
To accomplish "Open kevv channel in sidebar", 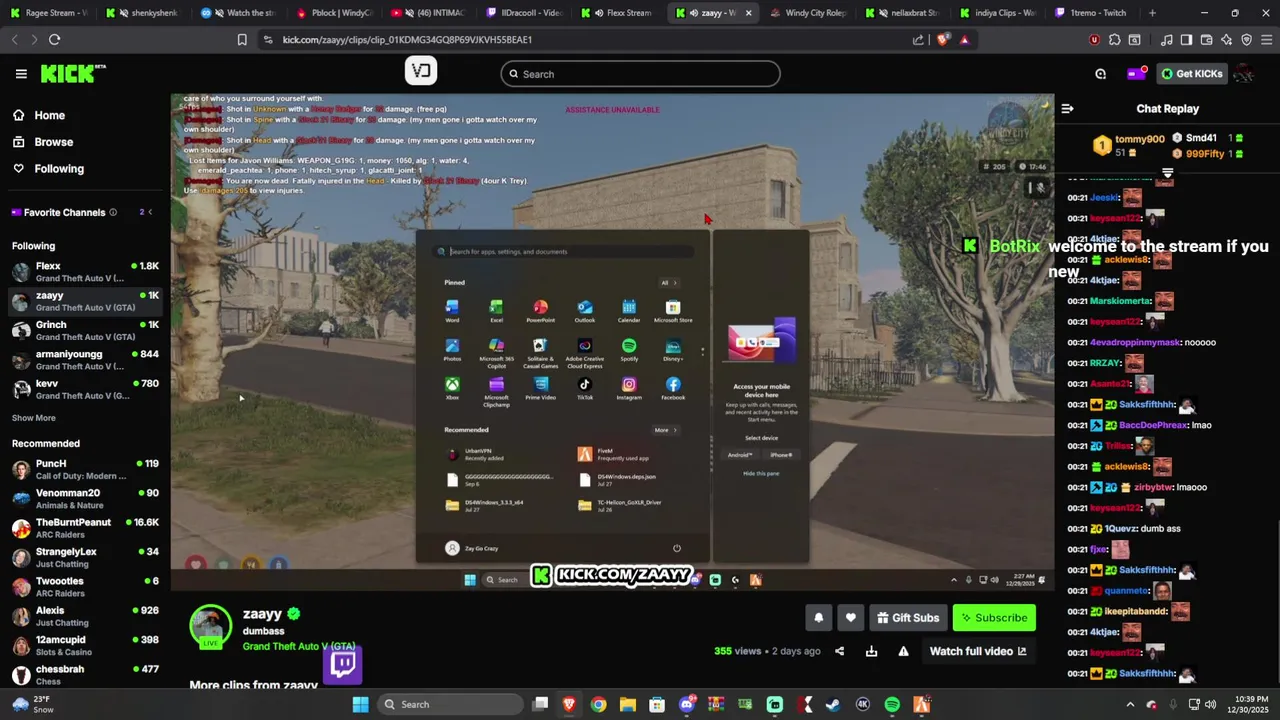I will [x=85, y=389].
